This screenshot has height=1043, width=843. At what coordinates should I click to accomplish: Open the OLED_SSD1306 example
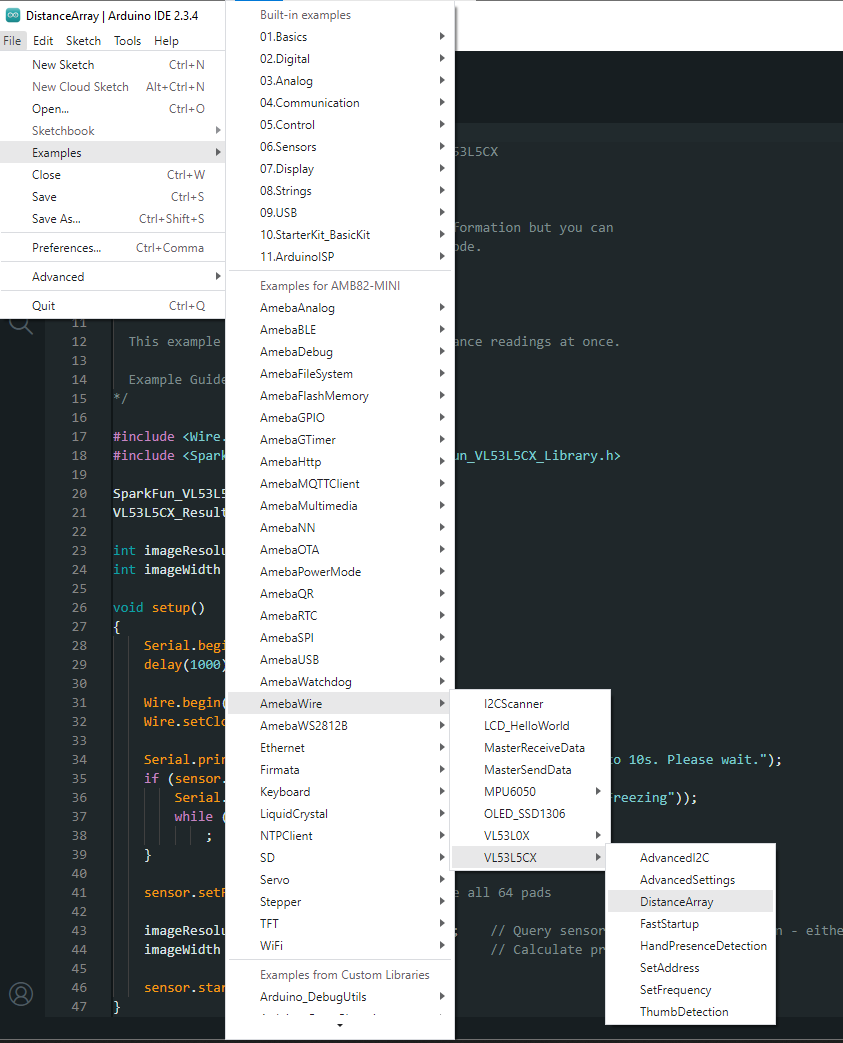pyautogui.click(x=524, y=814)
